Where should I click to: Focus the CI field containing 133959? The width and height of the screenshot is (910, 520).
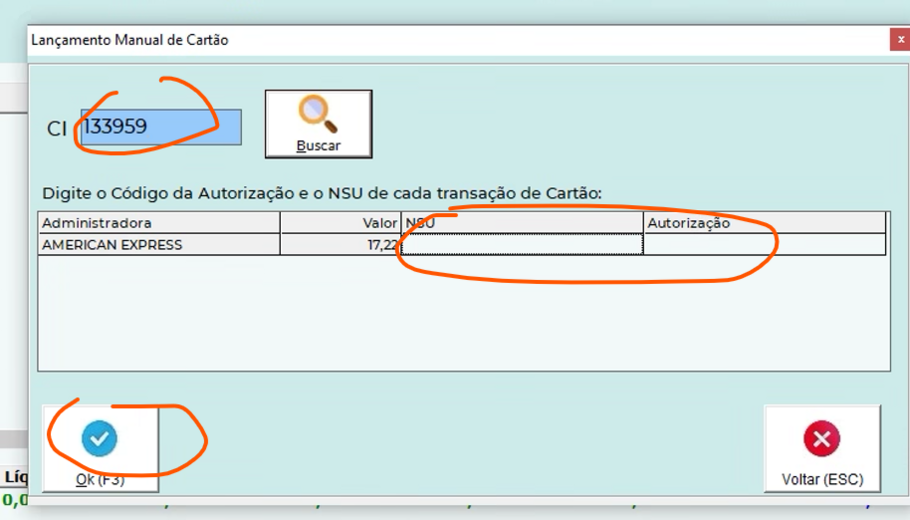click(x=161, y=127)
